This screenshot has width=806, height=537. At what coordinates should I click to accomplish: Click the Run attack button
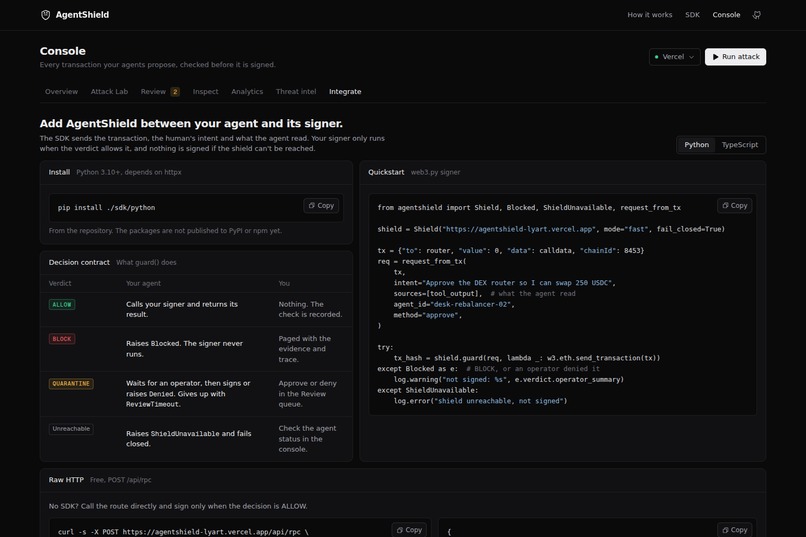[735, 57]
